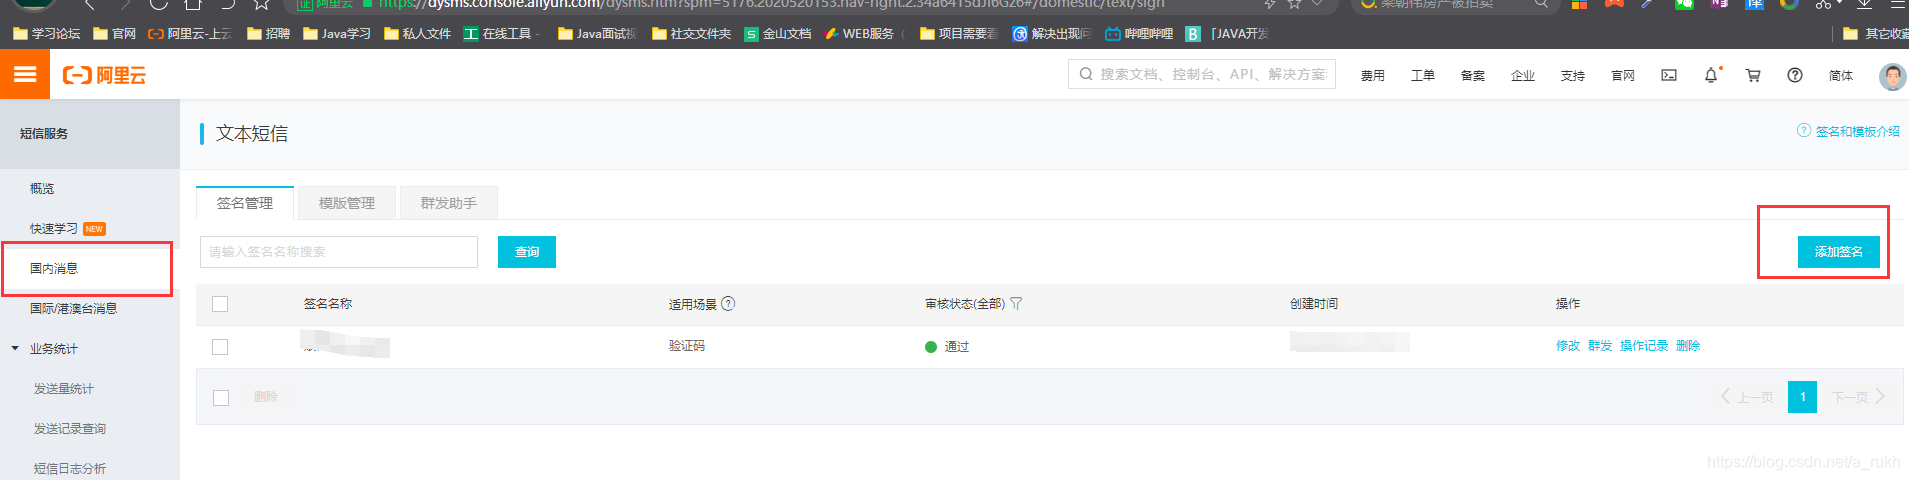Tick the checkbox of the 验证码 signature row
Image resolution: width=1909 pixels, height=480 pixels.
click(220, 347)
